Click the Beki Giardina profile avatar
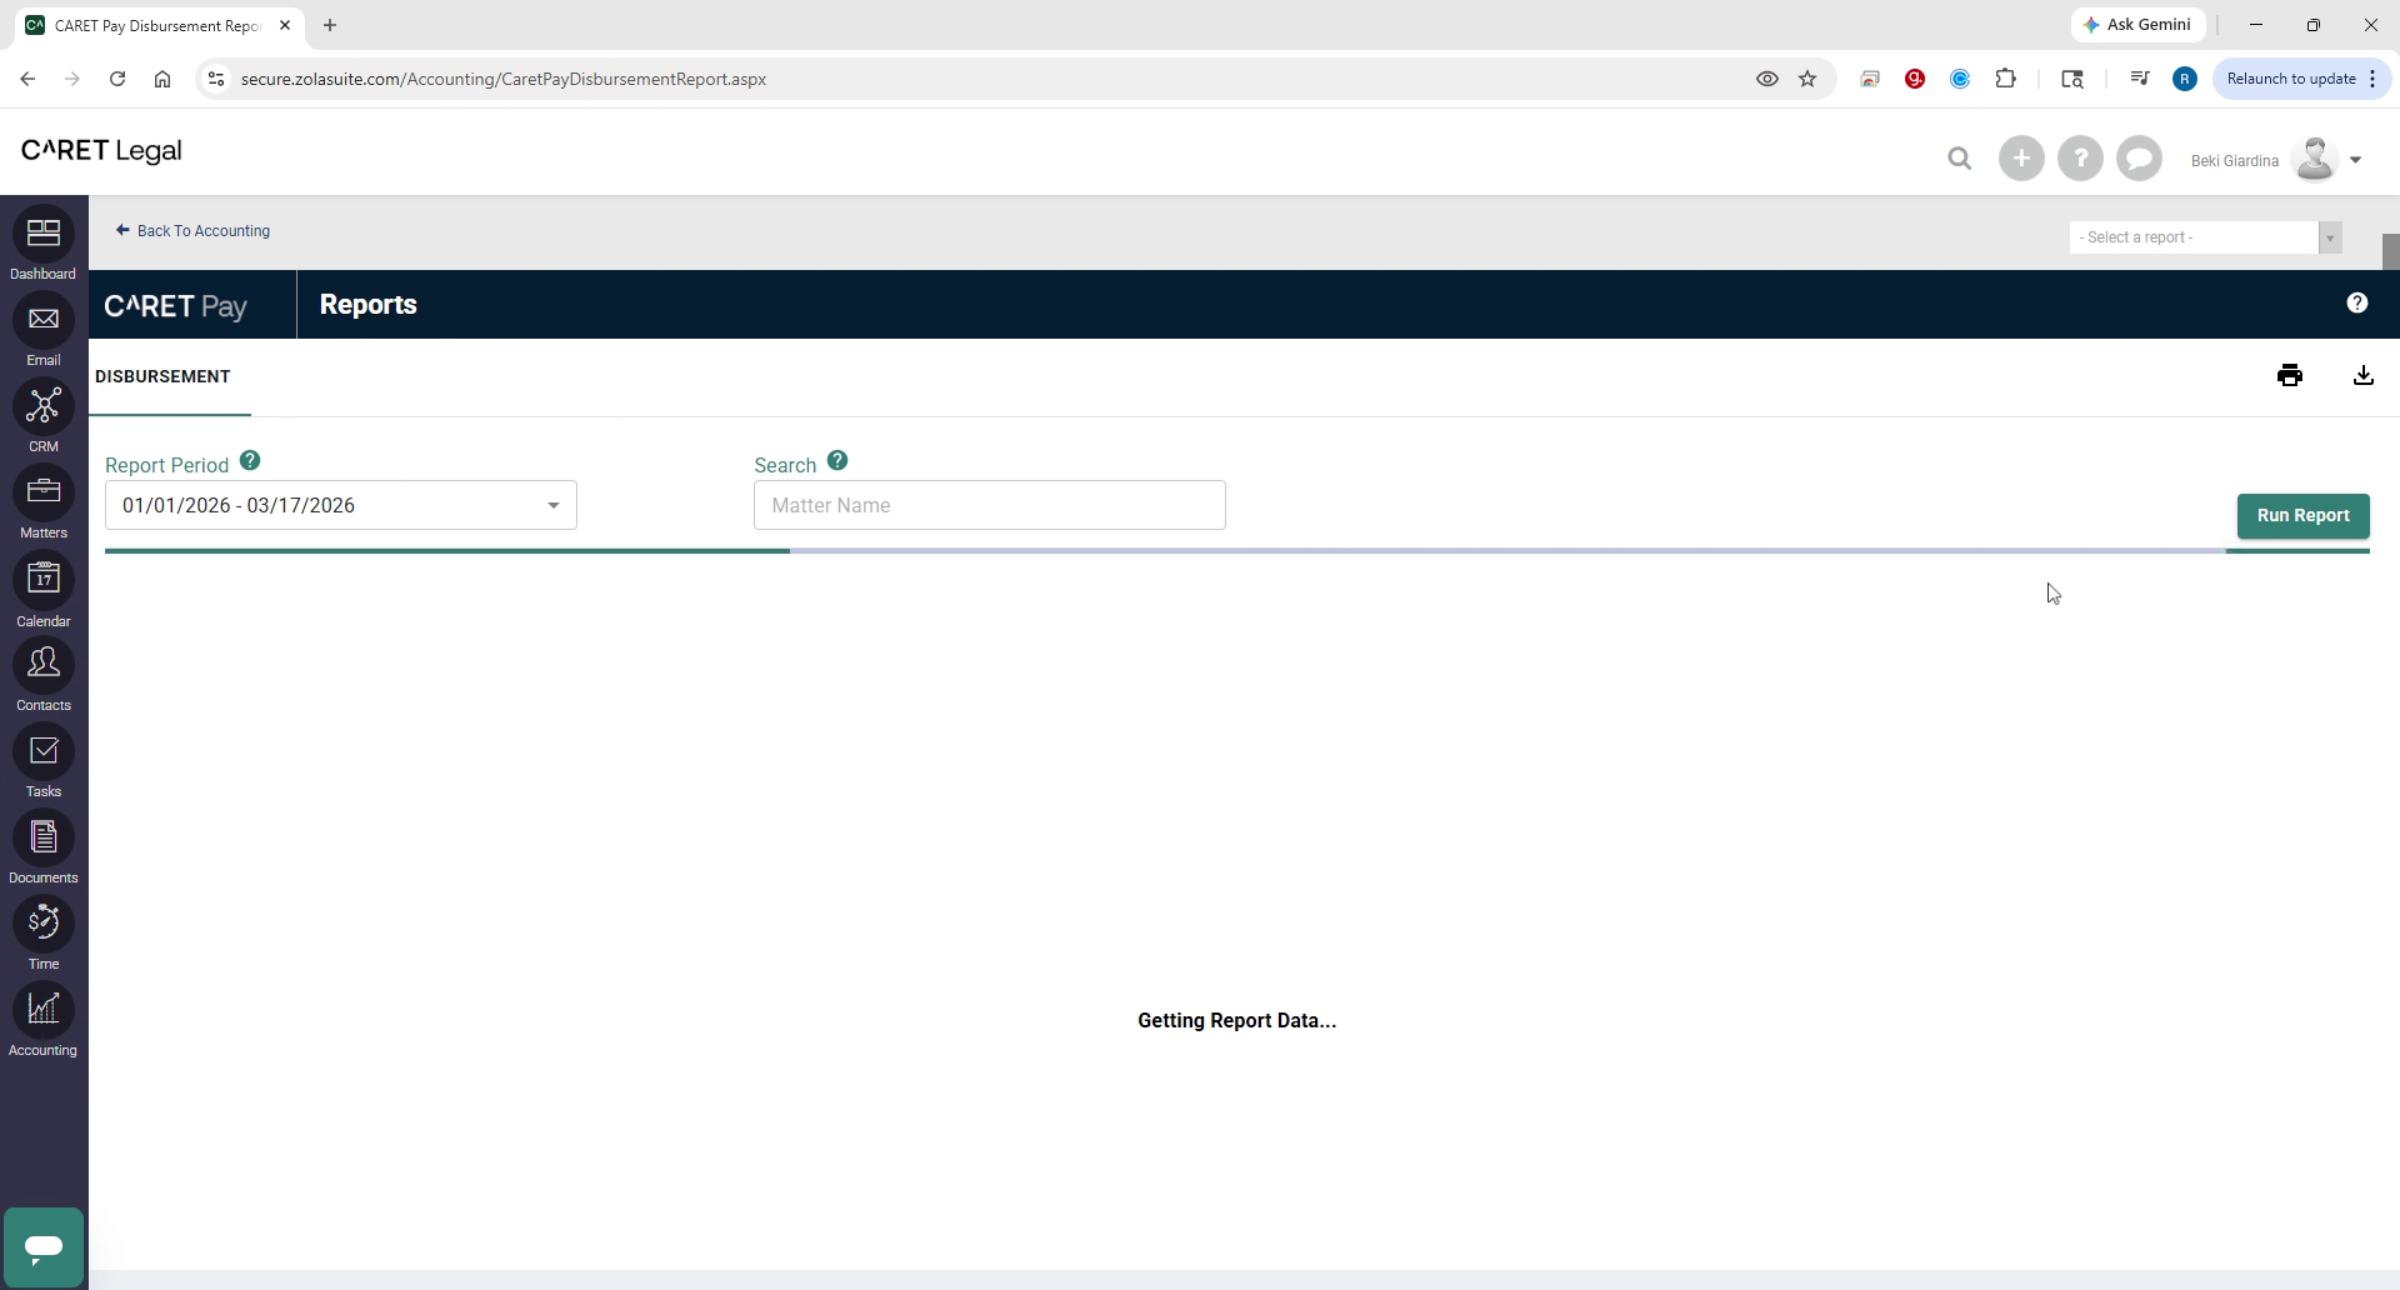 click(2314, 159)
